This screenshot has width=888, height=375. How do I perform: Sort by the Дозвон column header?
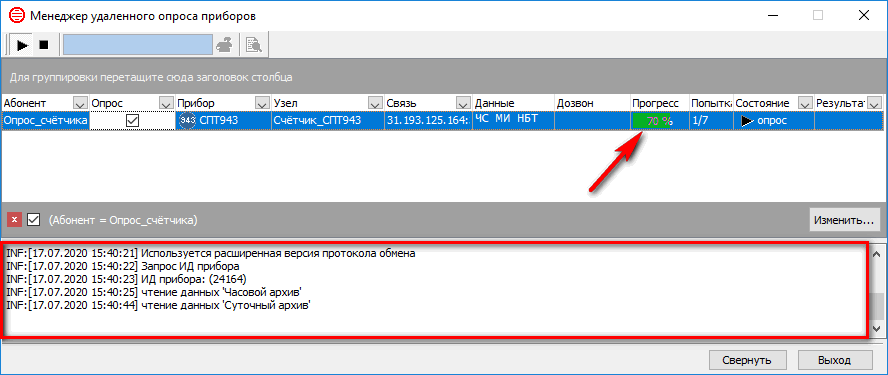coord(592,103)
